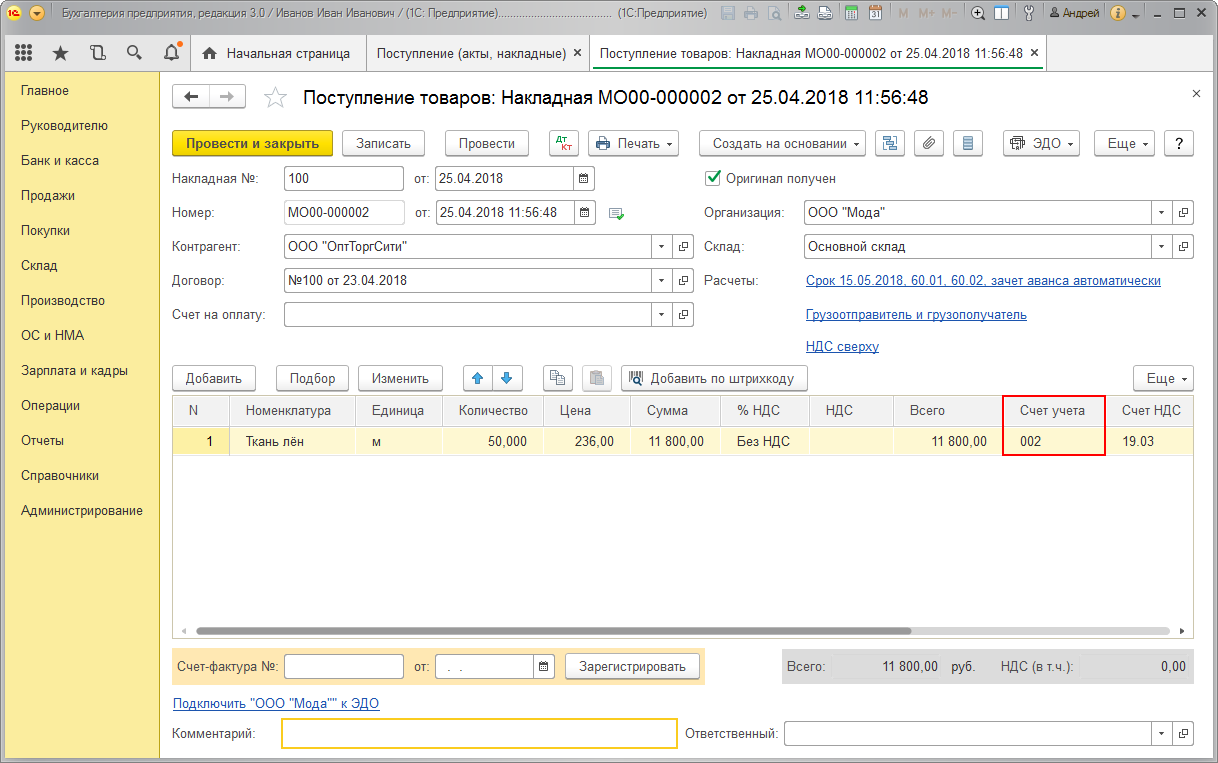Expand the Склад dropdown list
1218x763 pixels.
(x=1161, y=246)
